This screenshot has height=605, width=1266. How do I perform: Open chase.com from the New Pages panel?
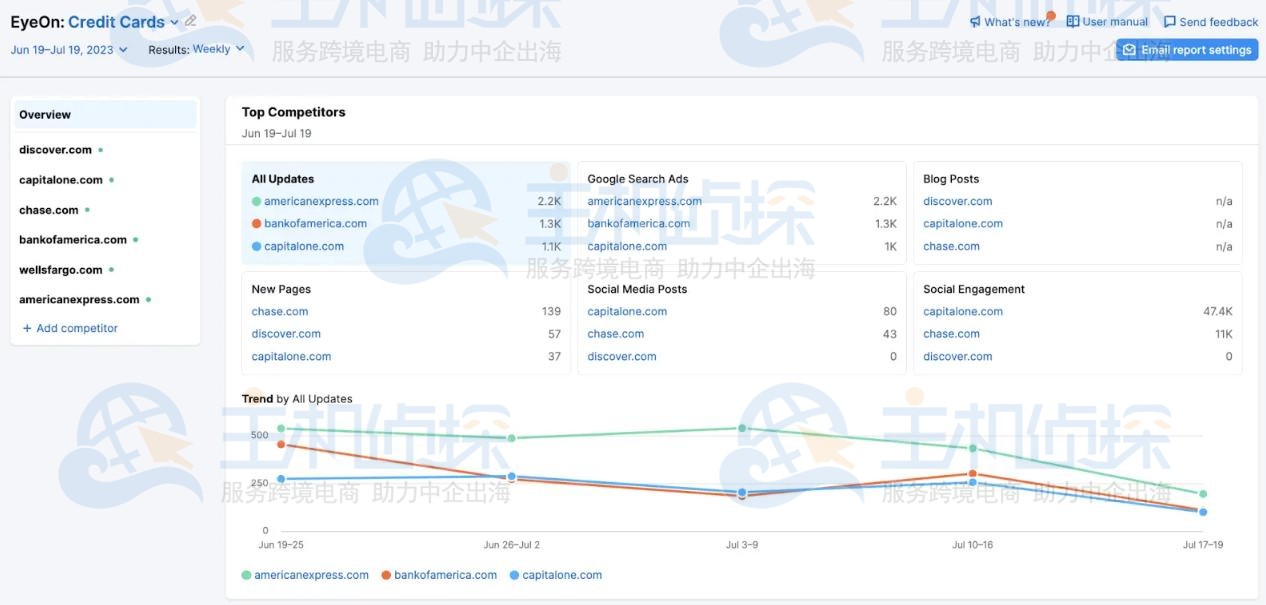coord(280,311)
